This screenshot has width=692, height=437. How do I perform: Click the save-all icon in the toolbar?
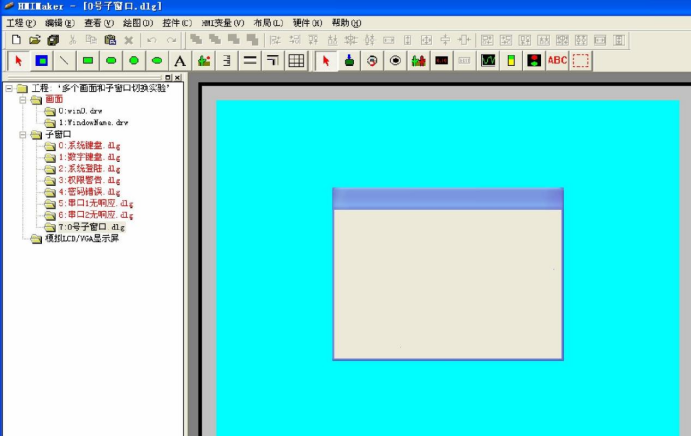[53, 40]
